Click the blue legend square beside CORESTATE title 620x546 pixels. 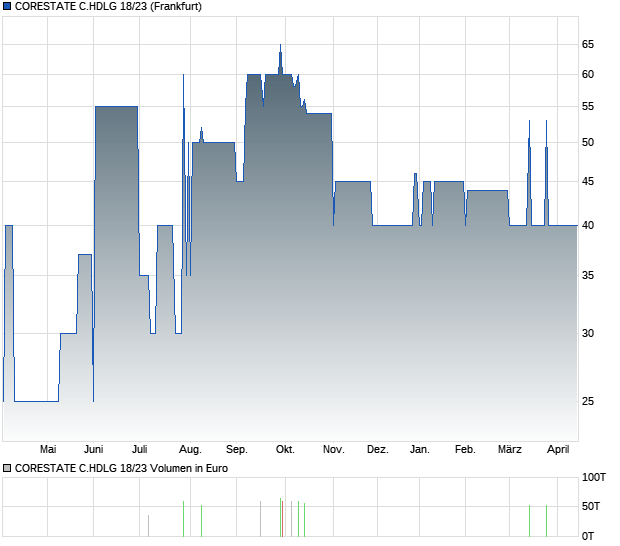(7, 7)
